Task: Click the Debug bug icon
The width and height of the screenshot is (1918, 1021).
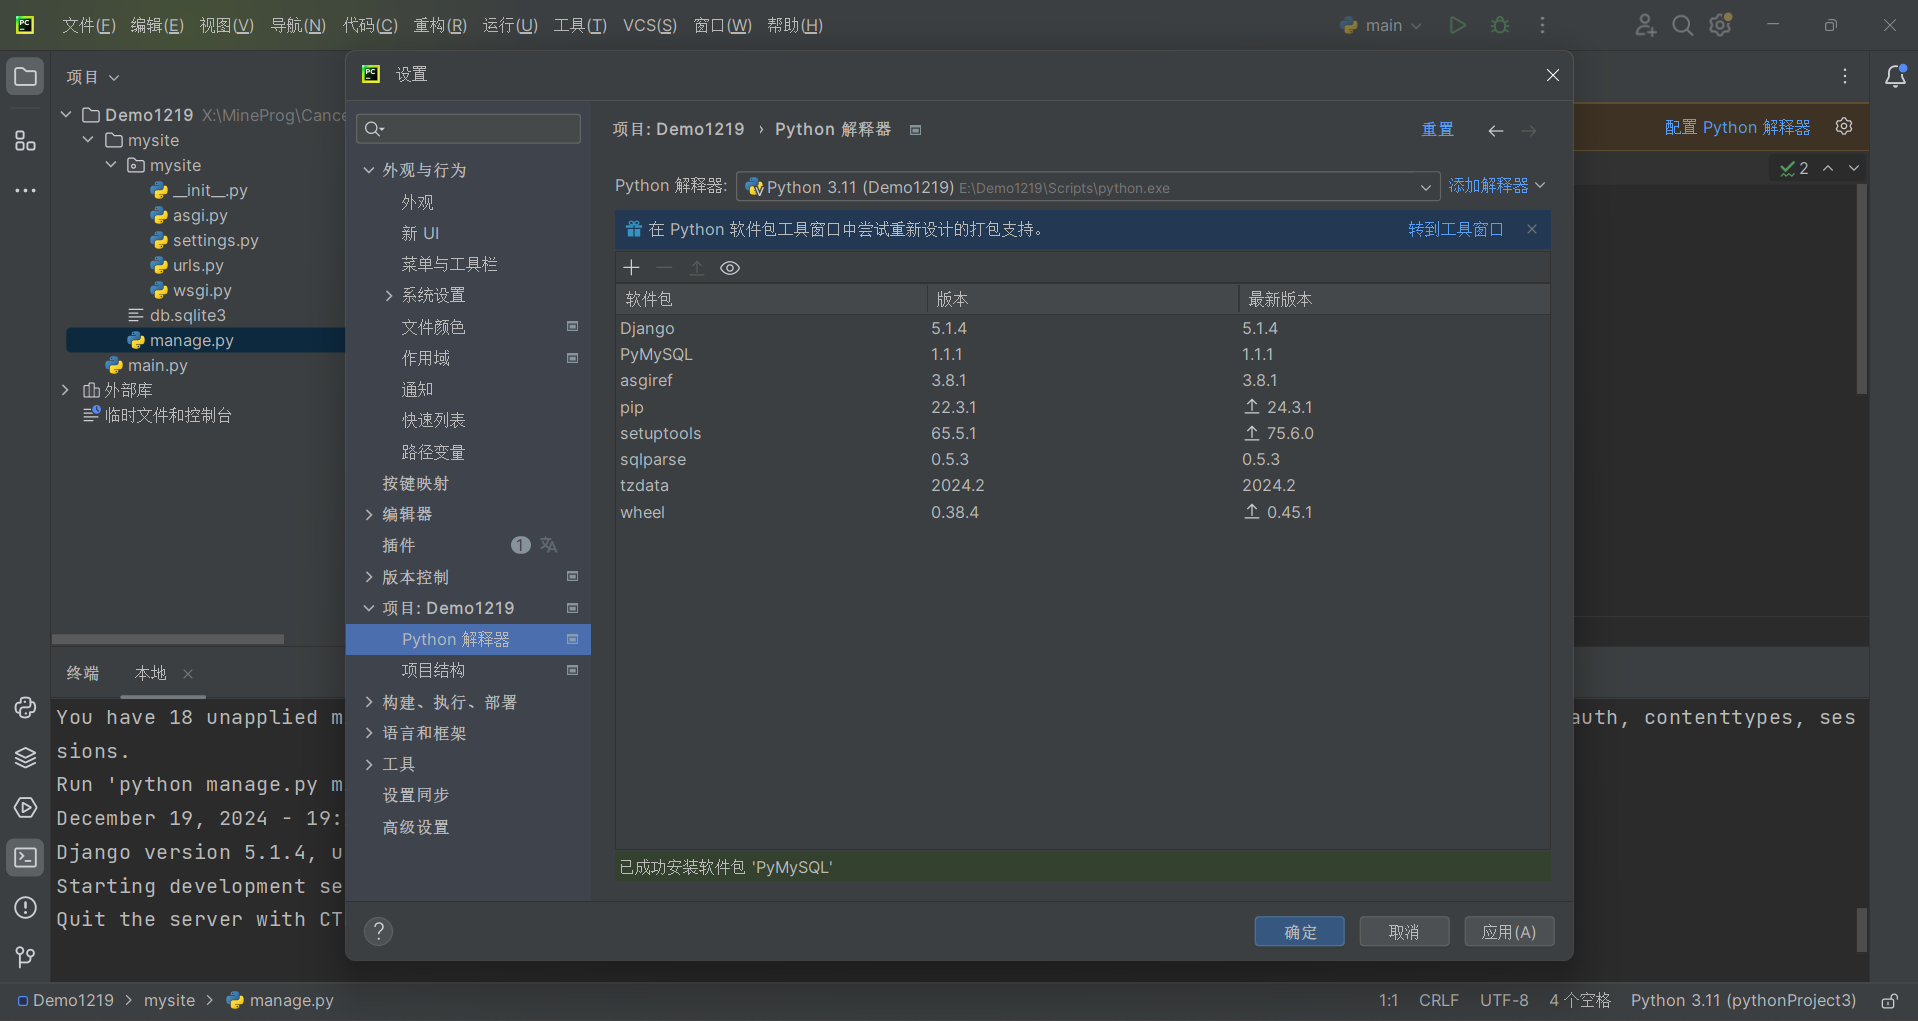Action: tap(1499, 25)
